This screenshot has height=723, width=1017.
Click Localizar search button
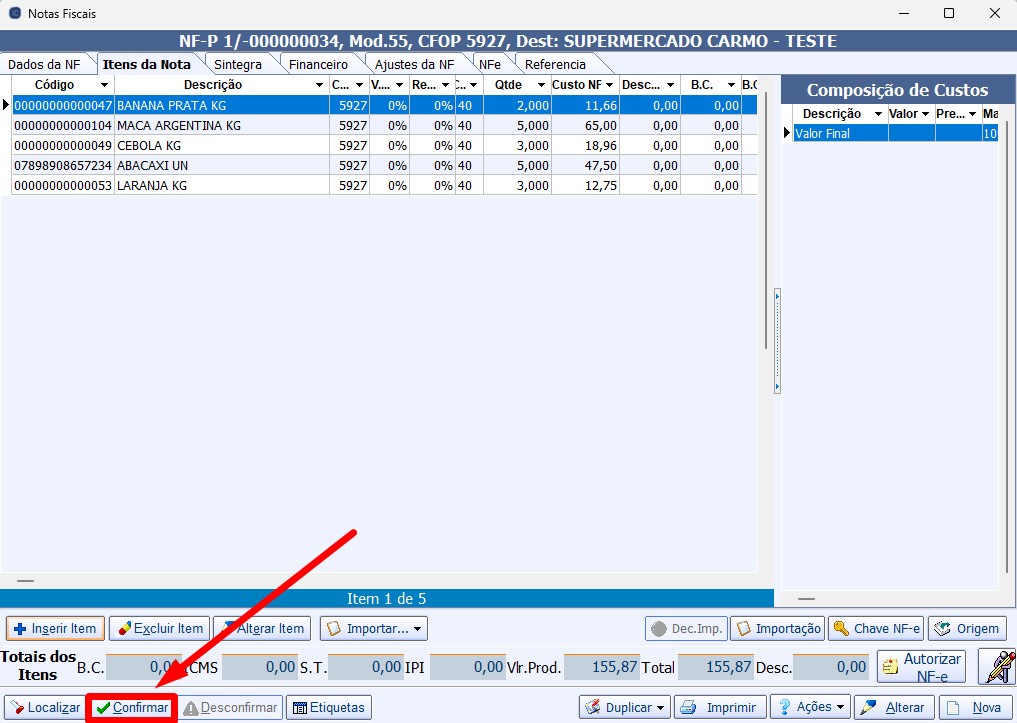pos(43,707)
